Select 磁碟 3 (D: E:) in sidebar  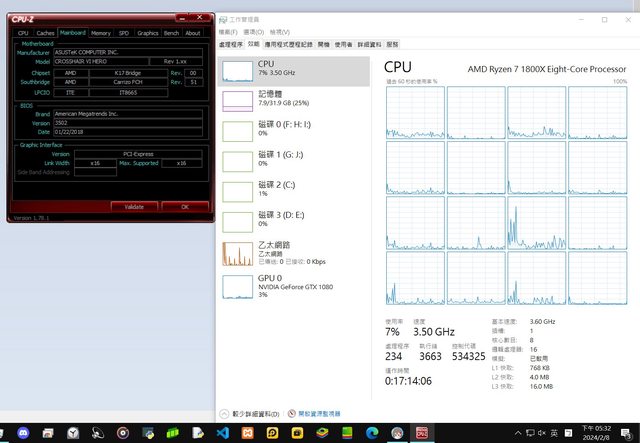(x=294, y=222)
